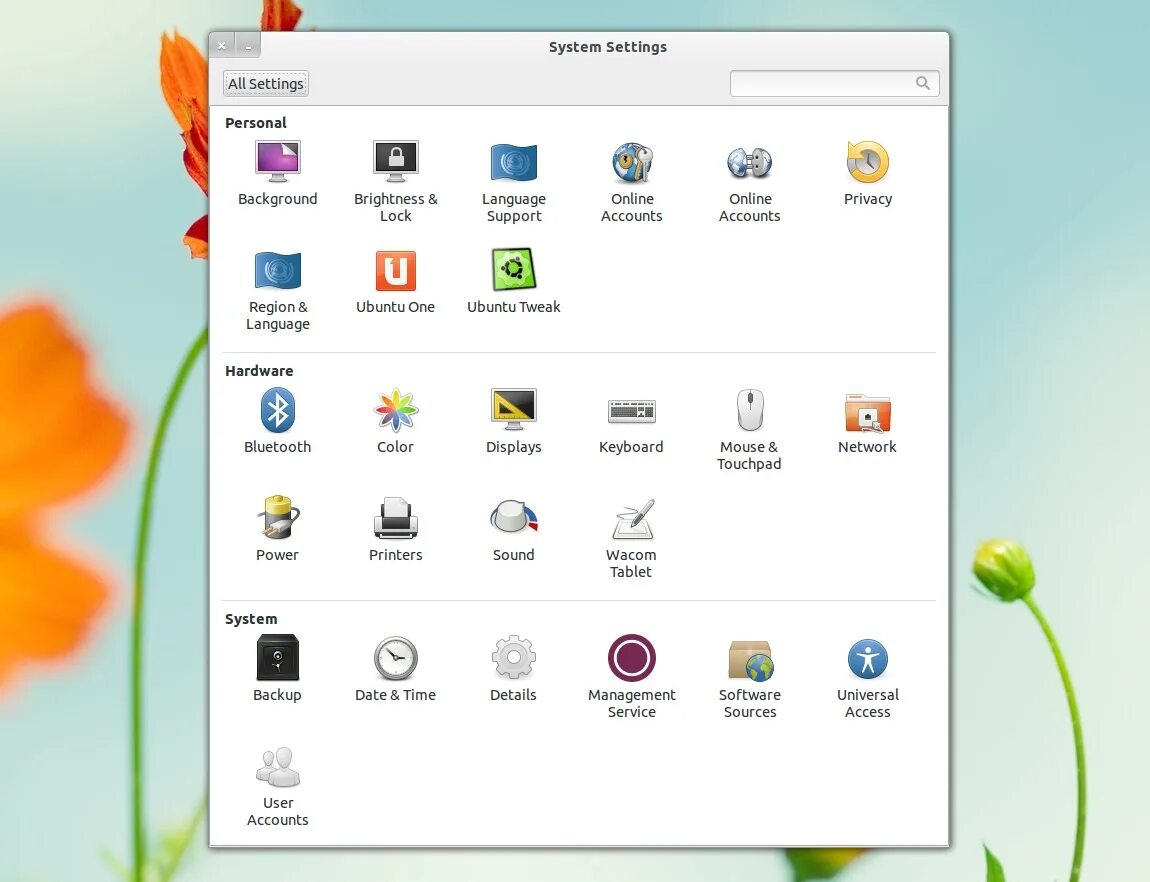
Task: Open Online Accounts with the plug icon
Action: [x=750, y=163]
